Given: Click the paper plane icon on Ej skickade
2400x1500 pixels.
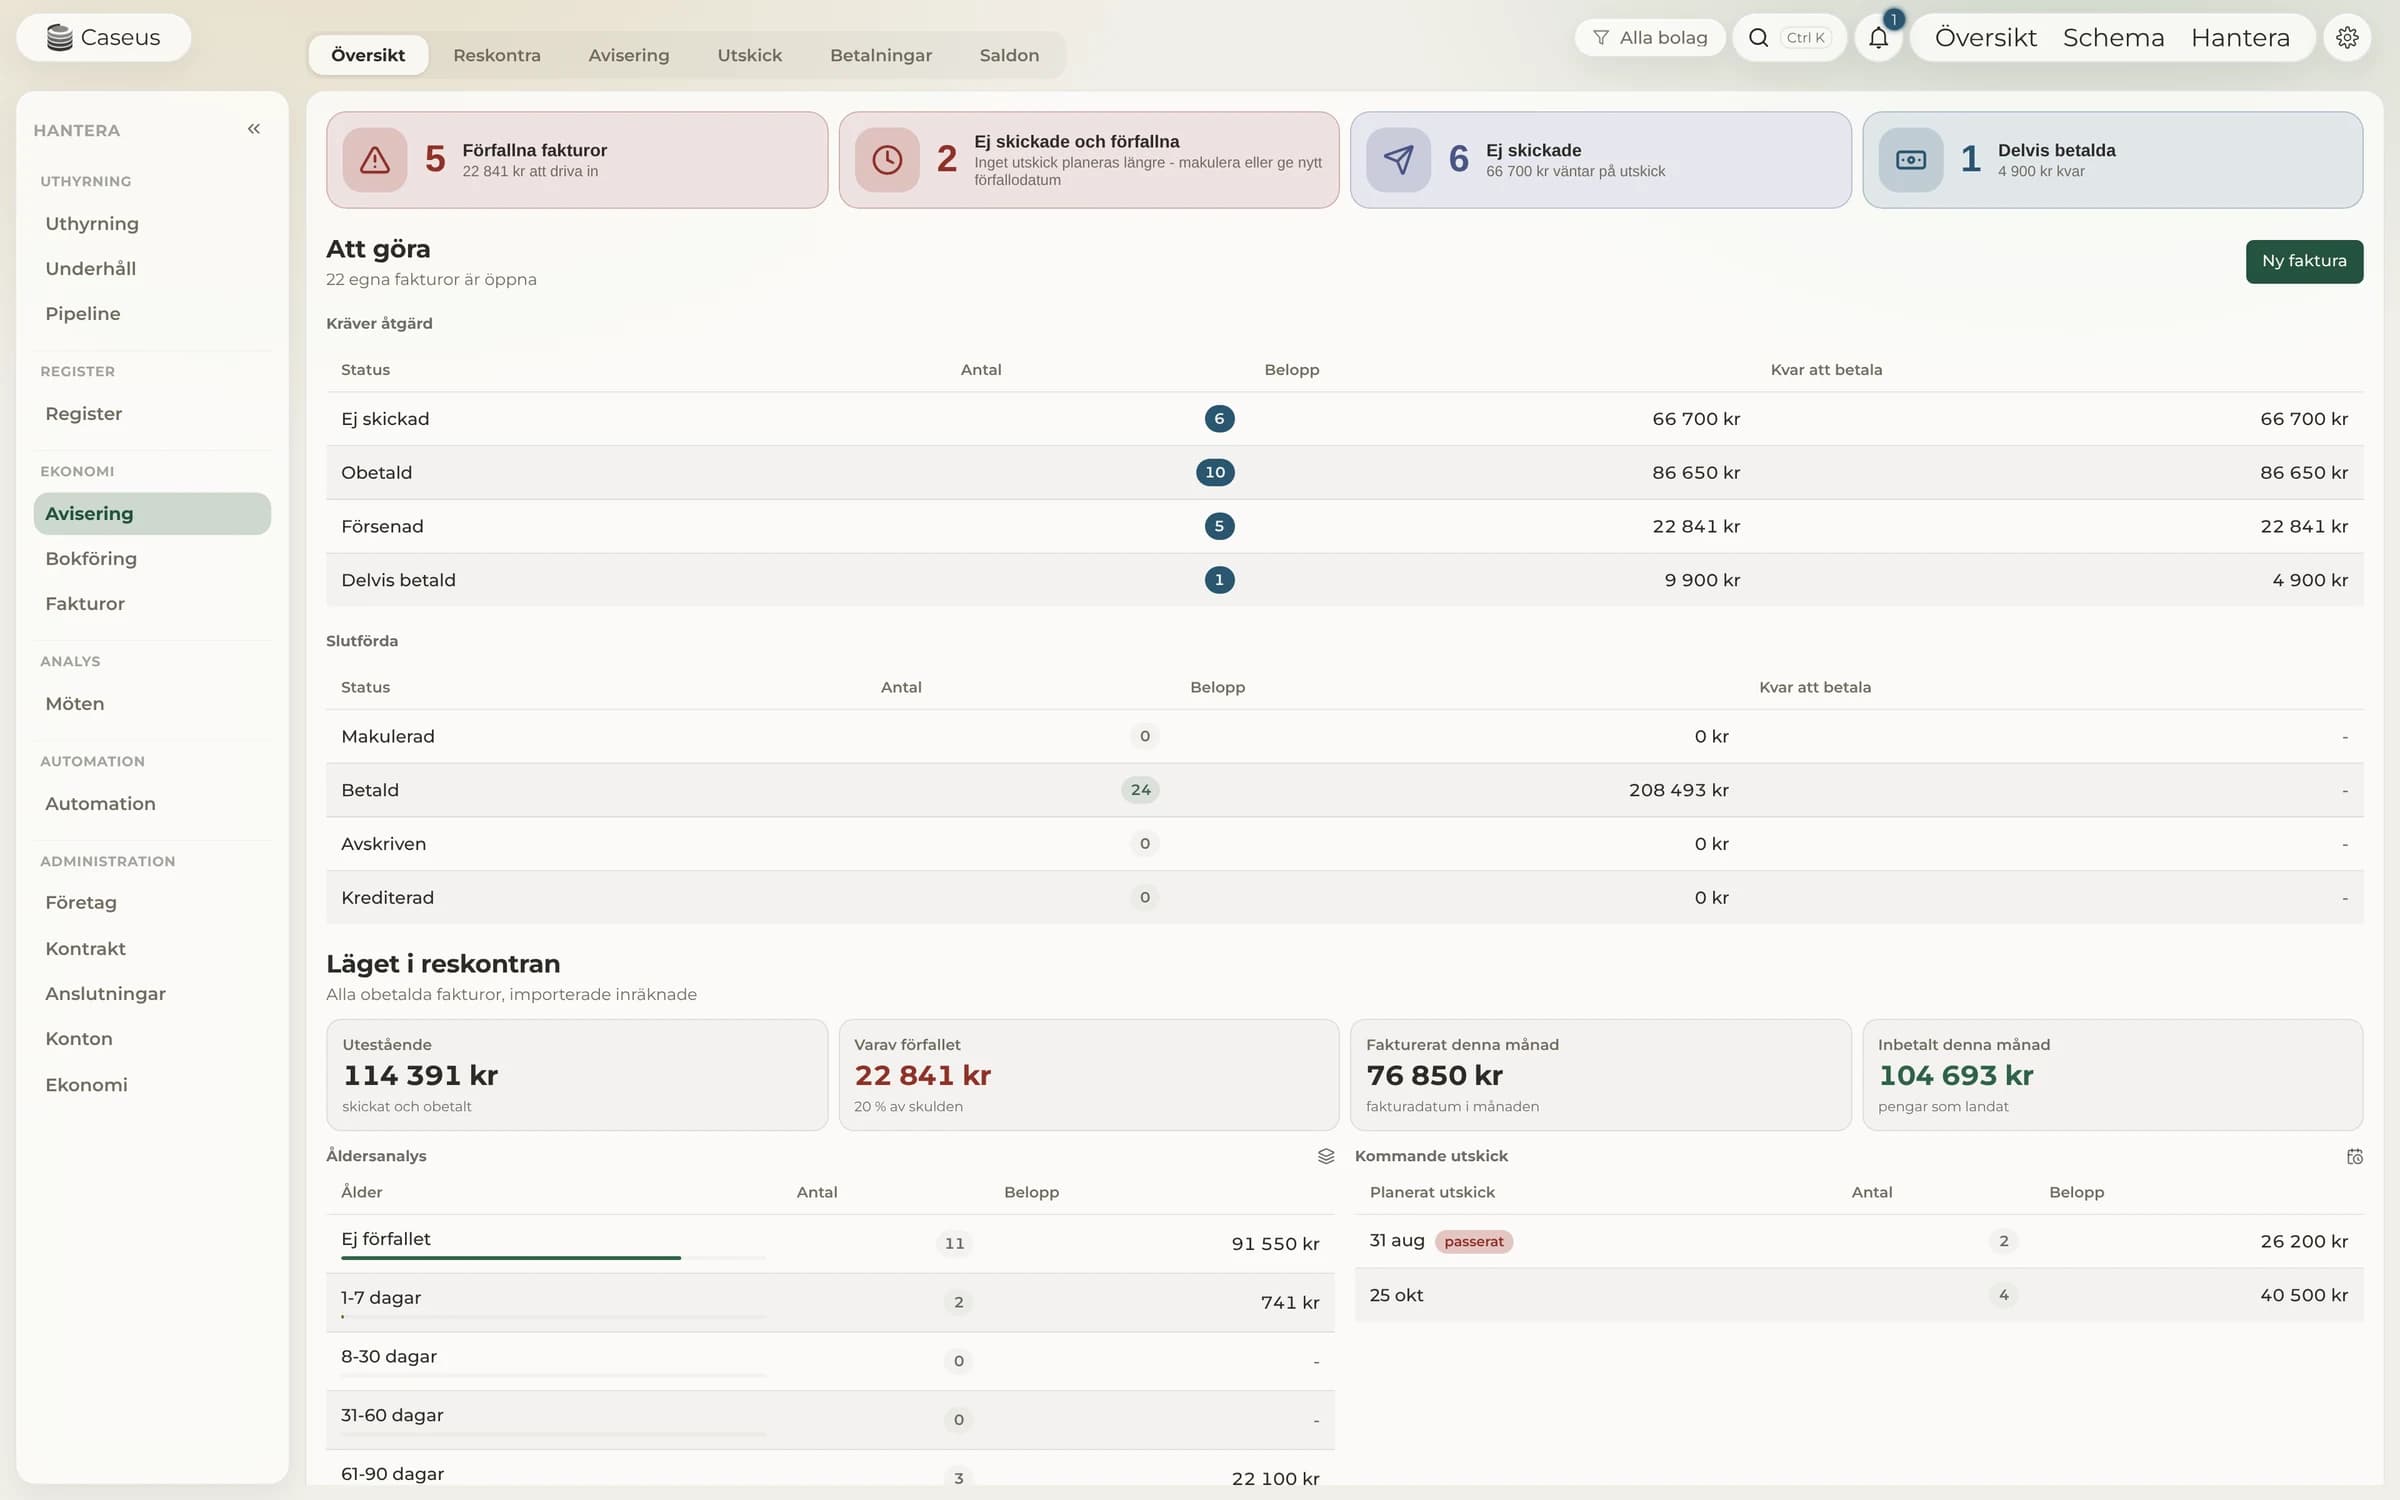Looking at the screenshot, I should (x=1398, y=160).
